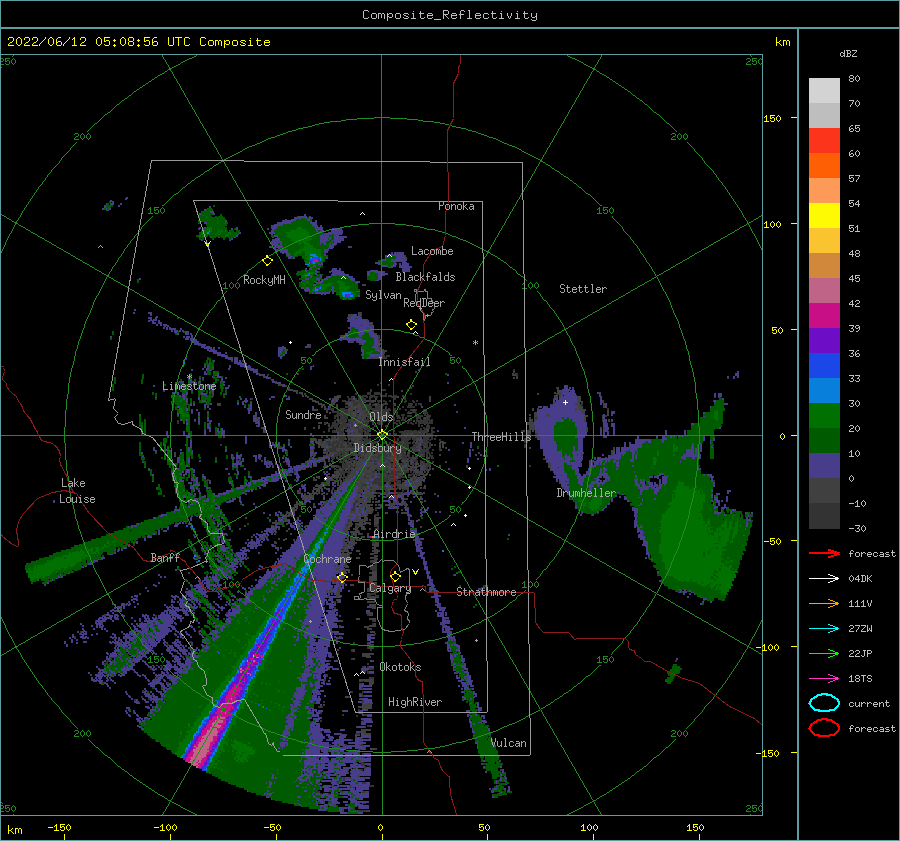The height and width of the screenshot is (841, 900).
Task: Click the yellow radar-center diamond at Olds
Action: (x=382, y=435)
